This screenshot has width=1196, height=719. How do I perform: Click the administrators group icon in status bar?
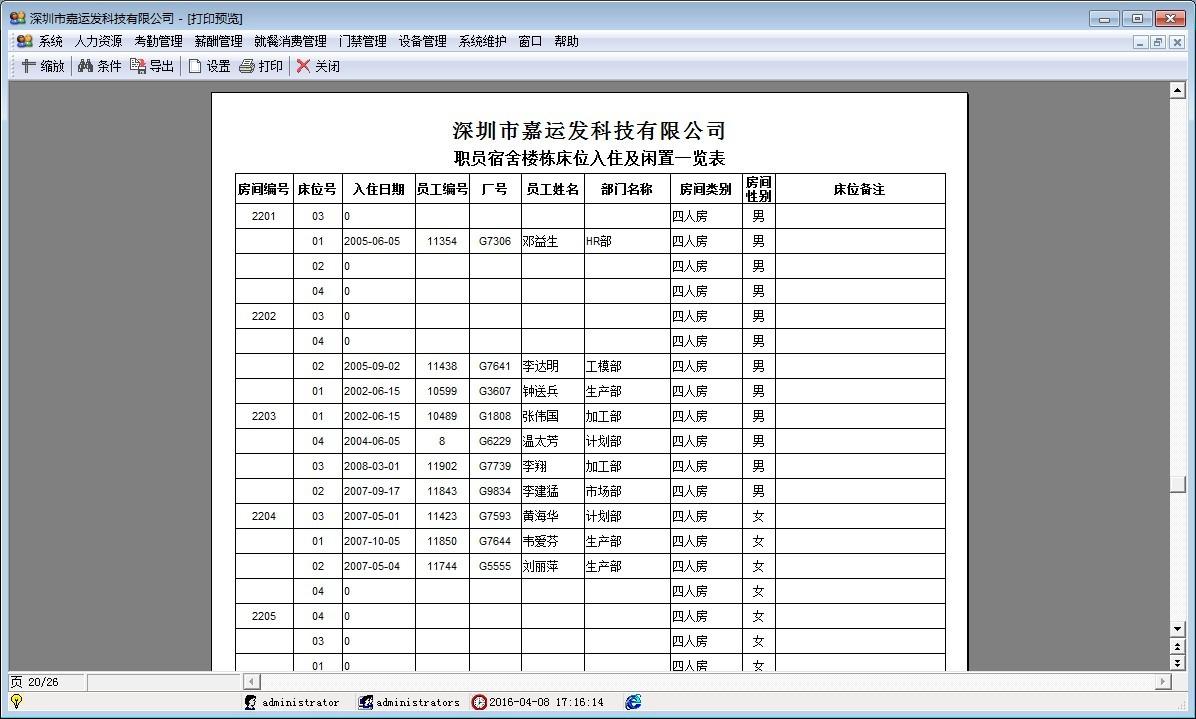(366, 702)
